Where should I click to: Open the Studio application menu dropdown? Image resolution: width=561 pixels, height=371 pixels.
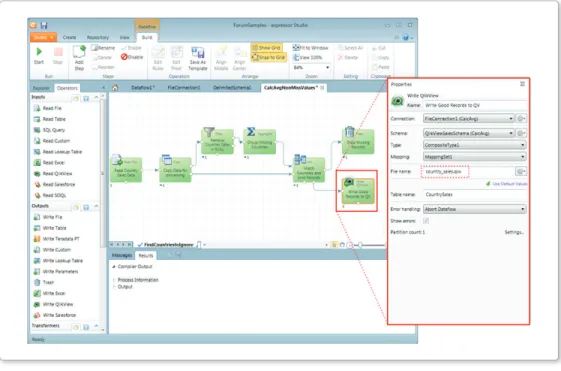tap(43, 38)
